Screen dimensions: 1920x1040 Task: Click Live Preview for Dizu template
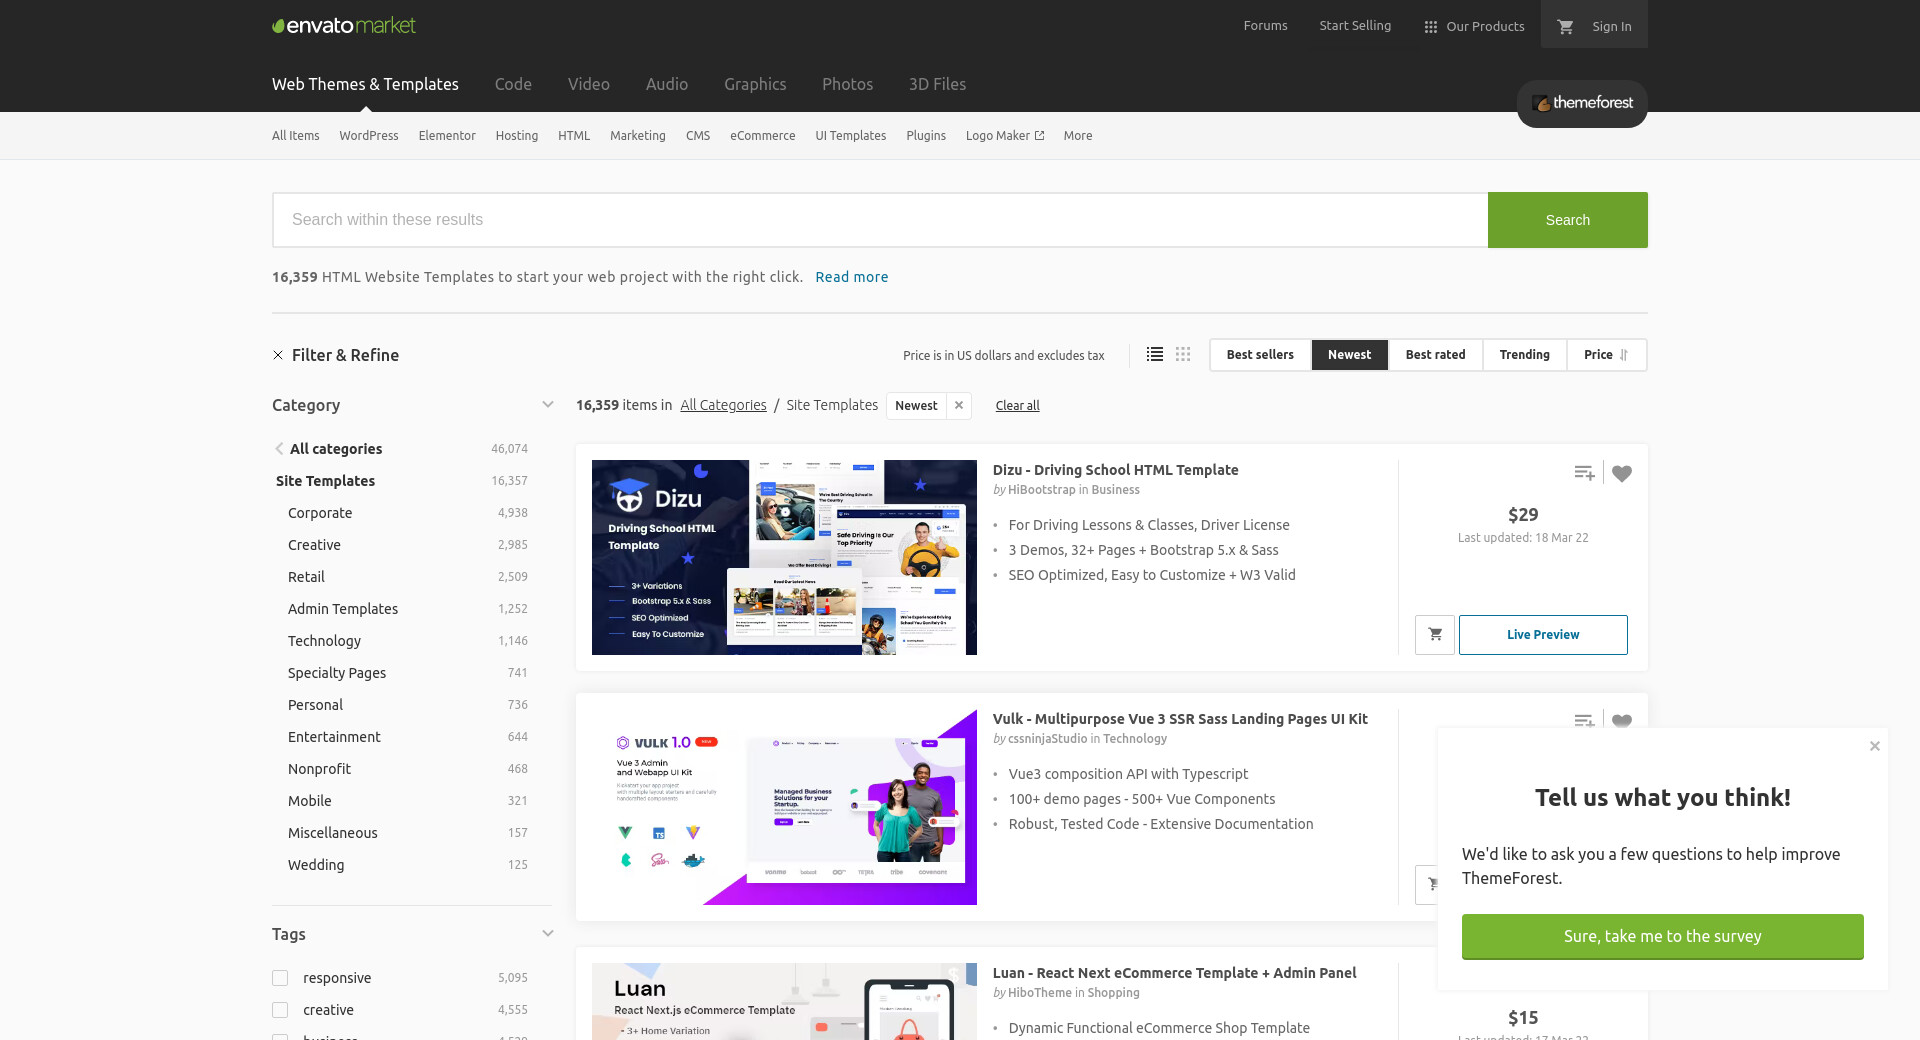click(1543, 635)
